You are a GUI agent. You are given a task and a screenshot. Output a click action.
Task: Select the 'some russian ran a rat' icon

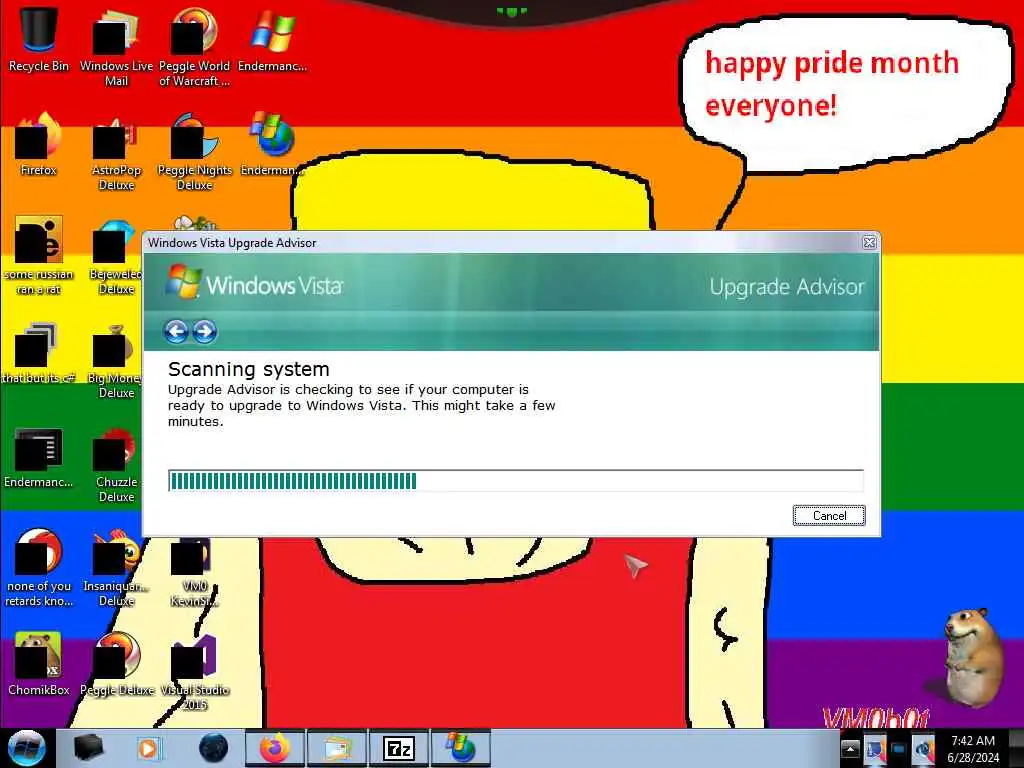pos(39,256)
